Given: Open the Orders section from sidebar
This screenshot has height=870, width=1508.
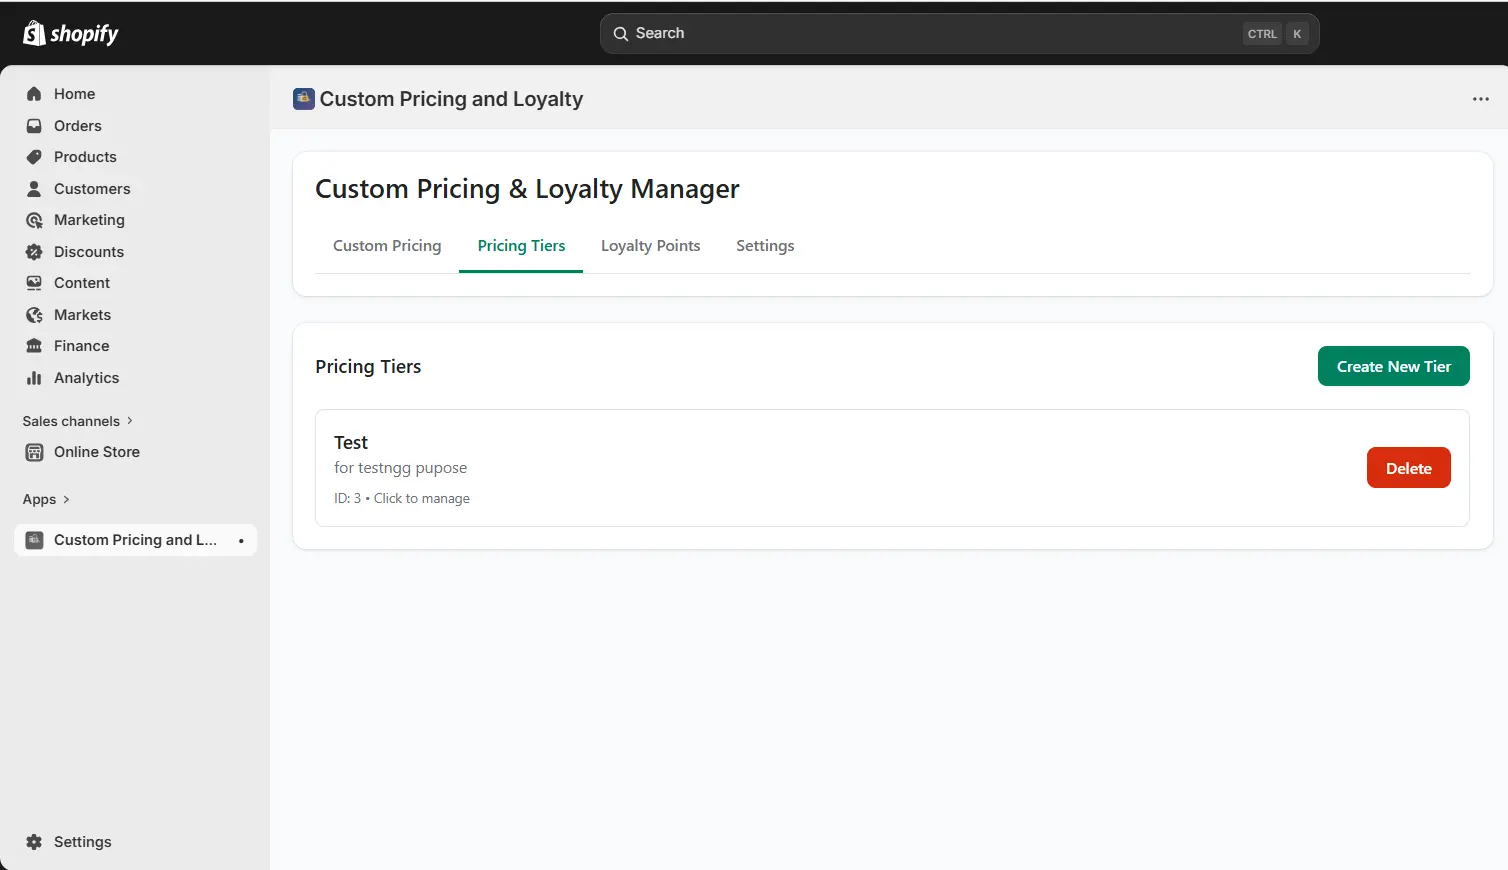Looking at the screenshot, I should tap(77, 125).
